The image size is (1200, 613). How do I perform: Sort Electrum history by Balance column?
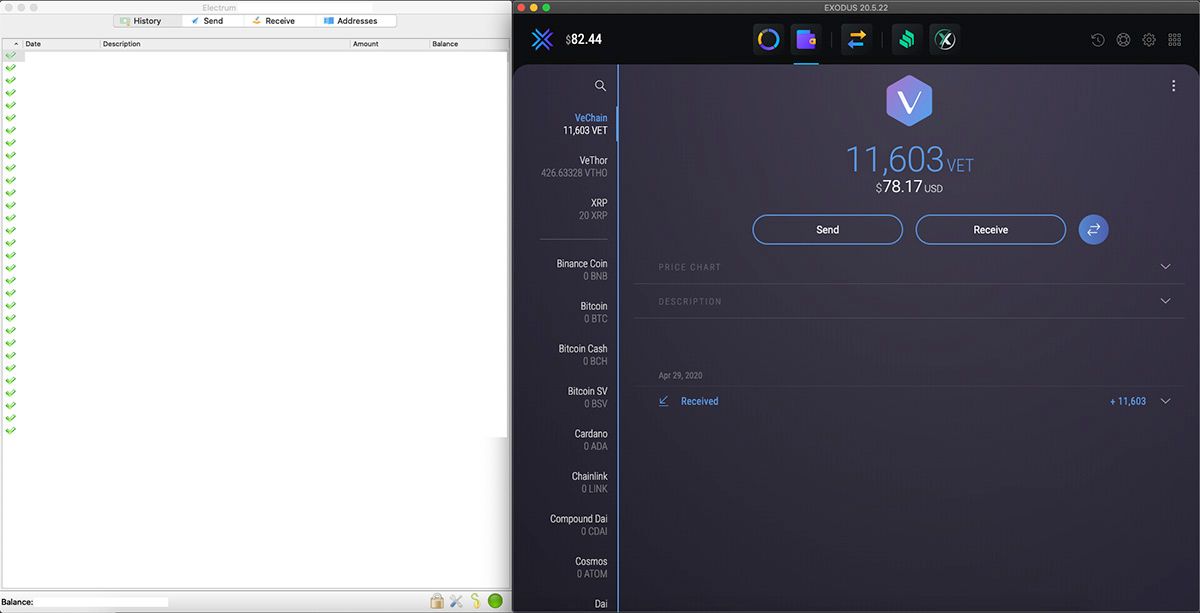click(469, 44)
